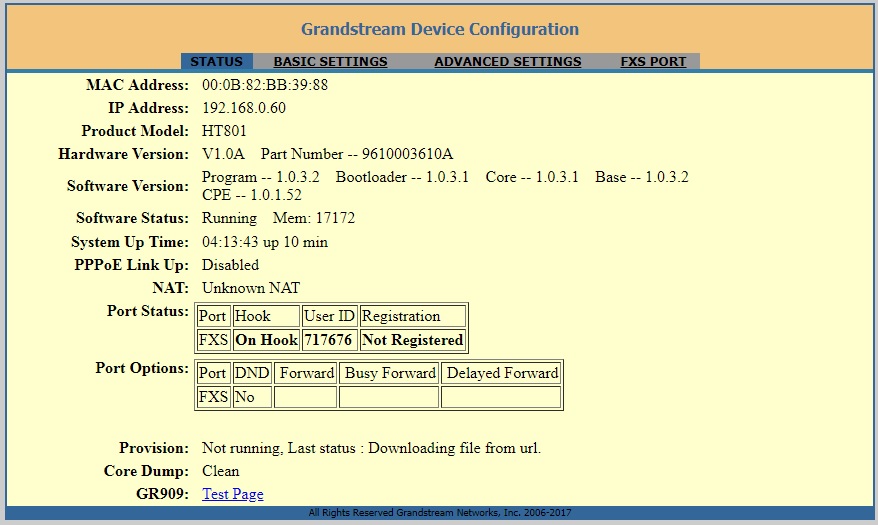Select the IP address 192.168.0.60

pyautogui.click(x=244, y=108)
